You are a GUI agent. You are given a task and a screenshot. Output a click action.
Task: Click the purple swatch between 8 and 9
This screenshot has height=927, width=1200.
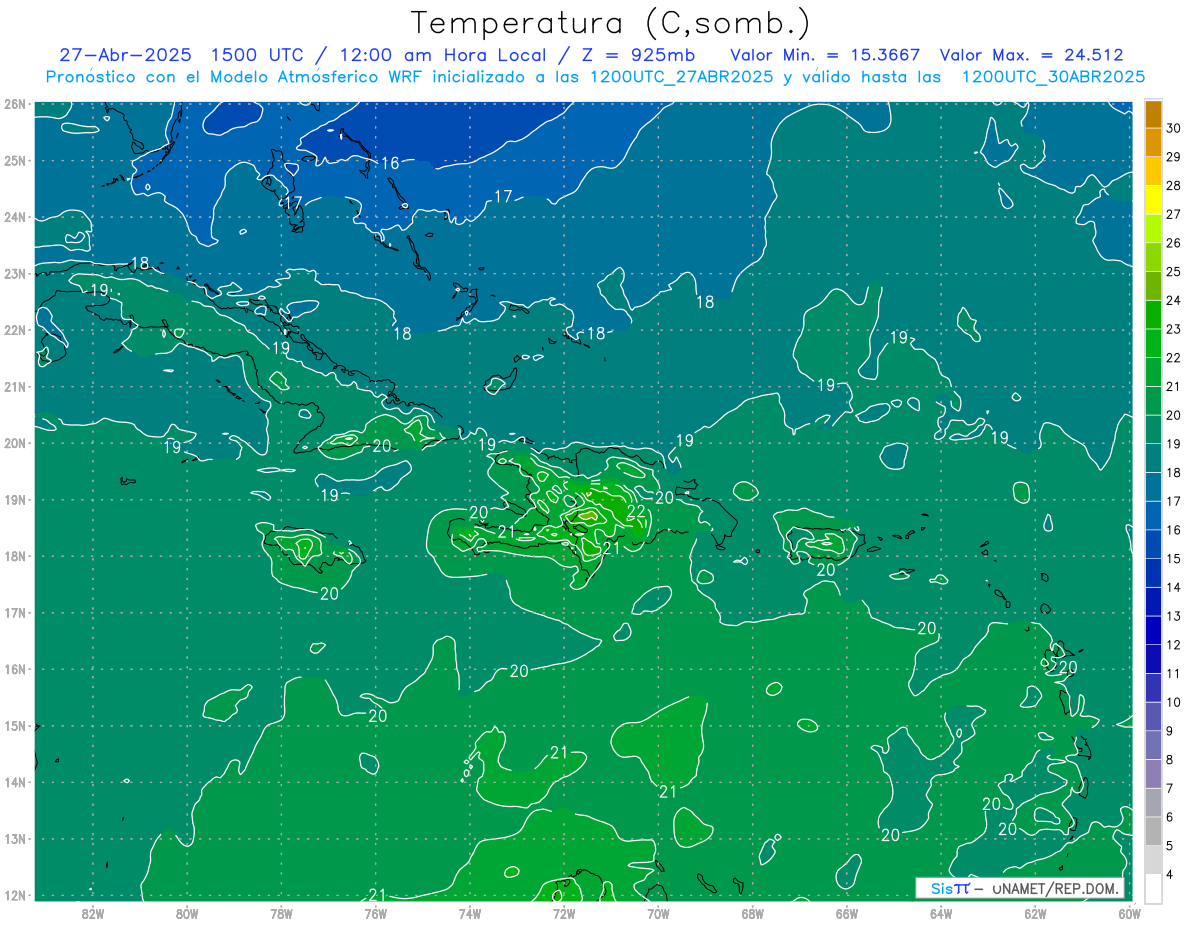pyautogui.click(x=1153, y=745)
